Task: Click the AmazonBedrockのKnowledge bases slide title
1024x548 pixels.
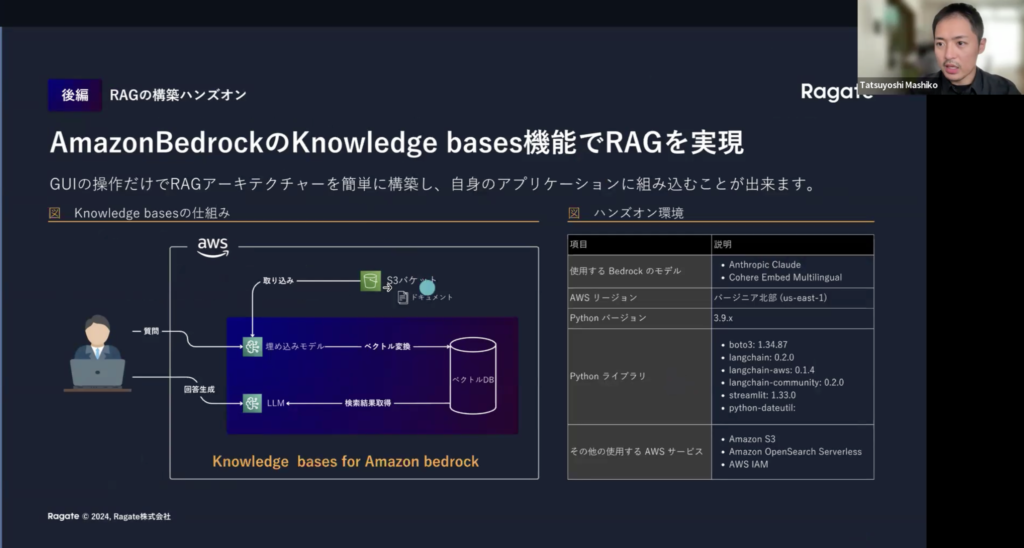Action: pos(397,144)
